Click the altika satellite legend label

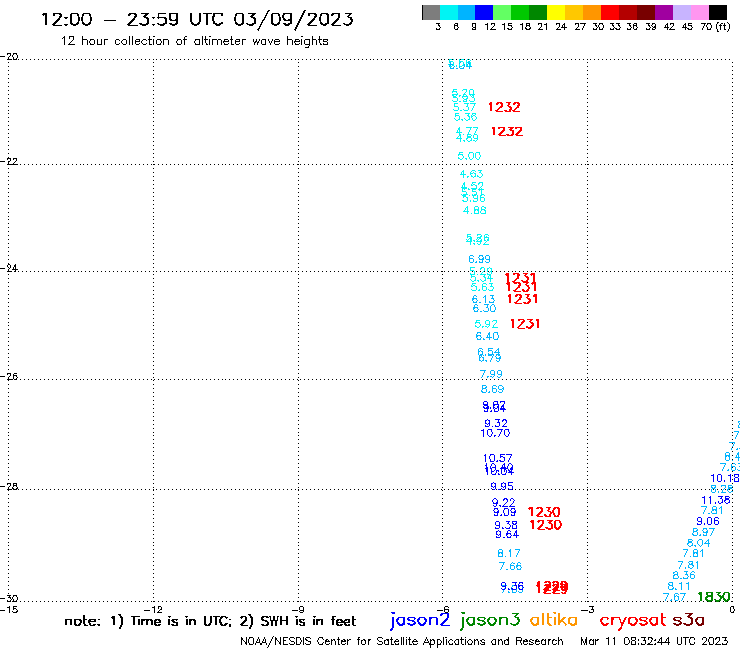click(554, 620)
